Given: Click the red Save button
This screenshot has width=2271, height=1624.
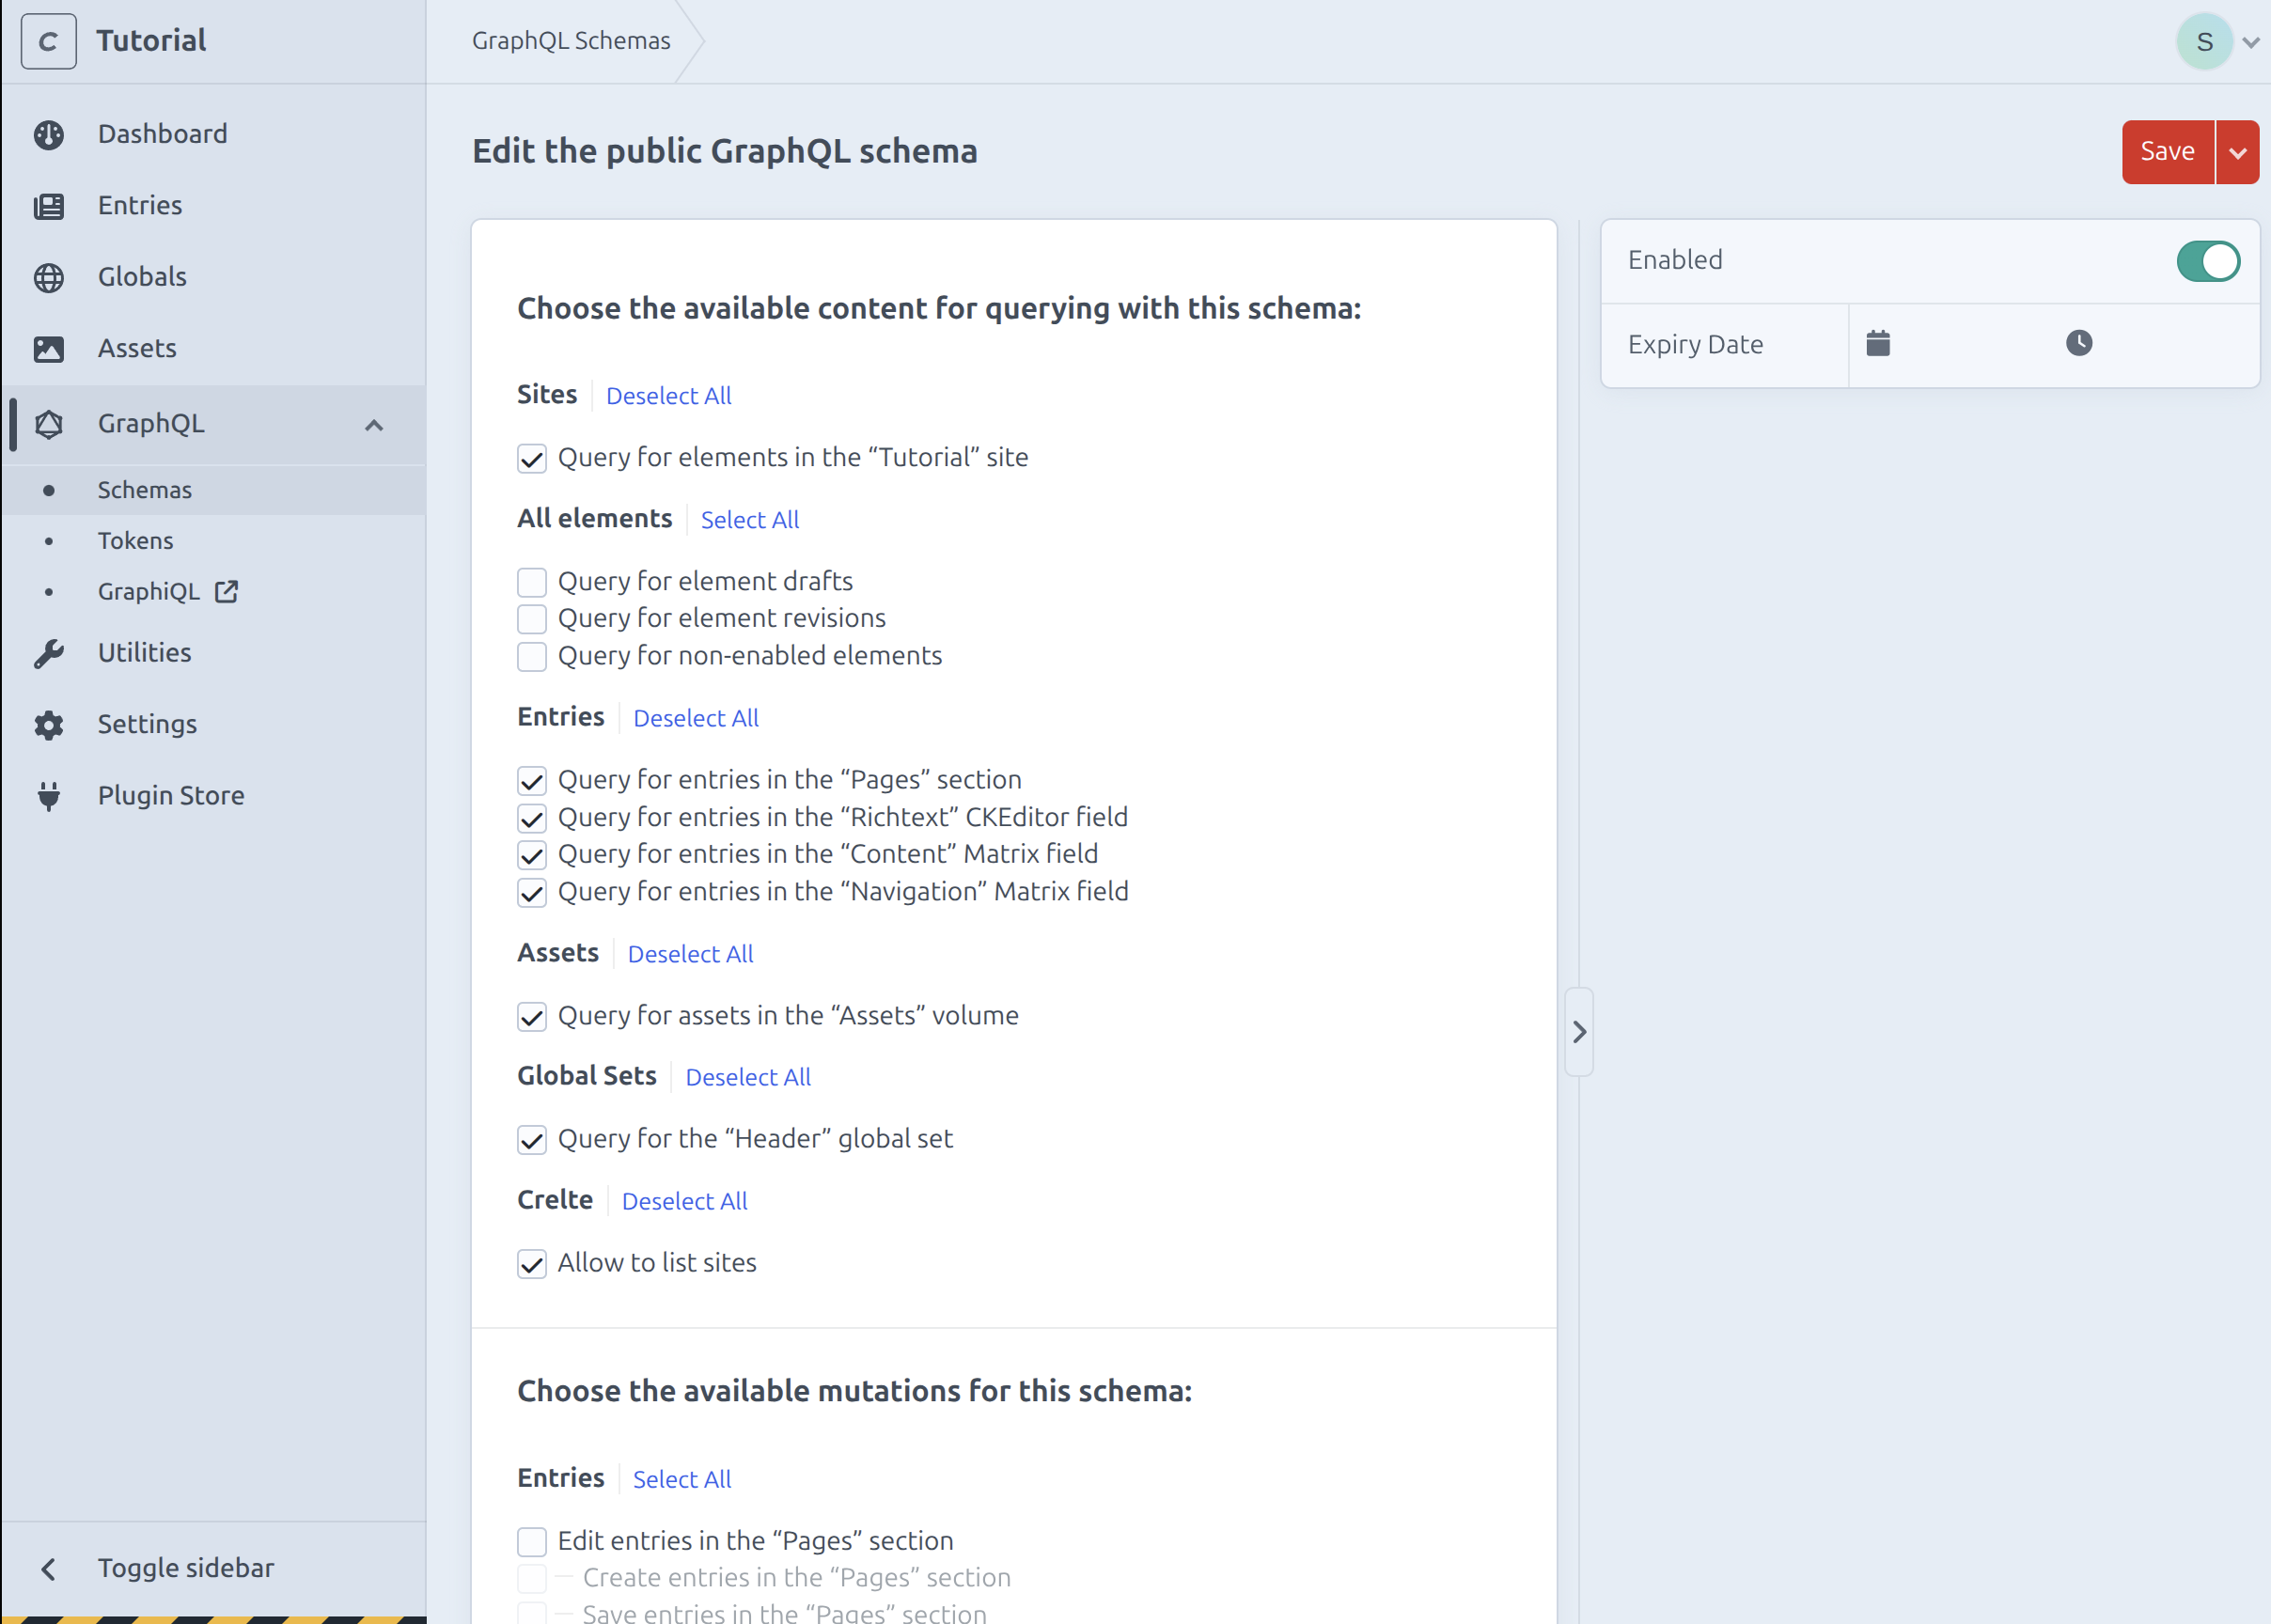Looking at the screenshot, I should [x=2166, y=152].
